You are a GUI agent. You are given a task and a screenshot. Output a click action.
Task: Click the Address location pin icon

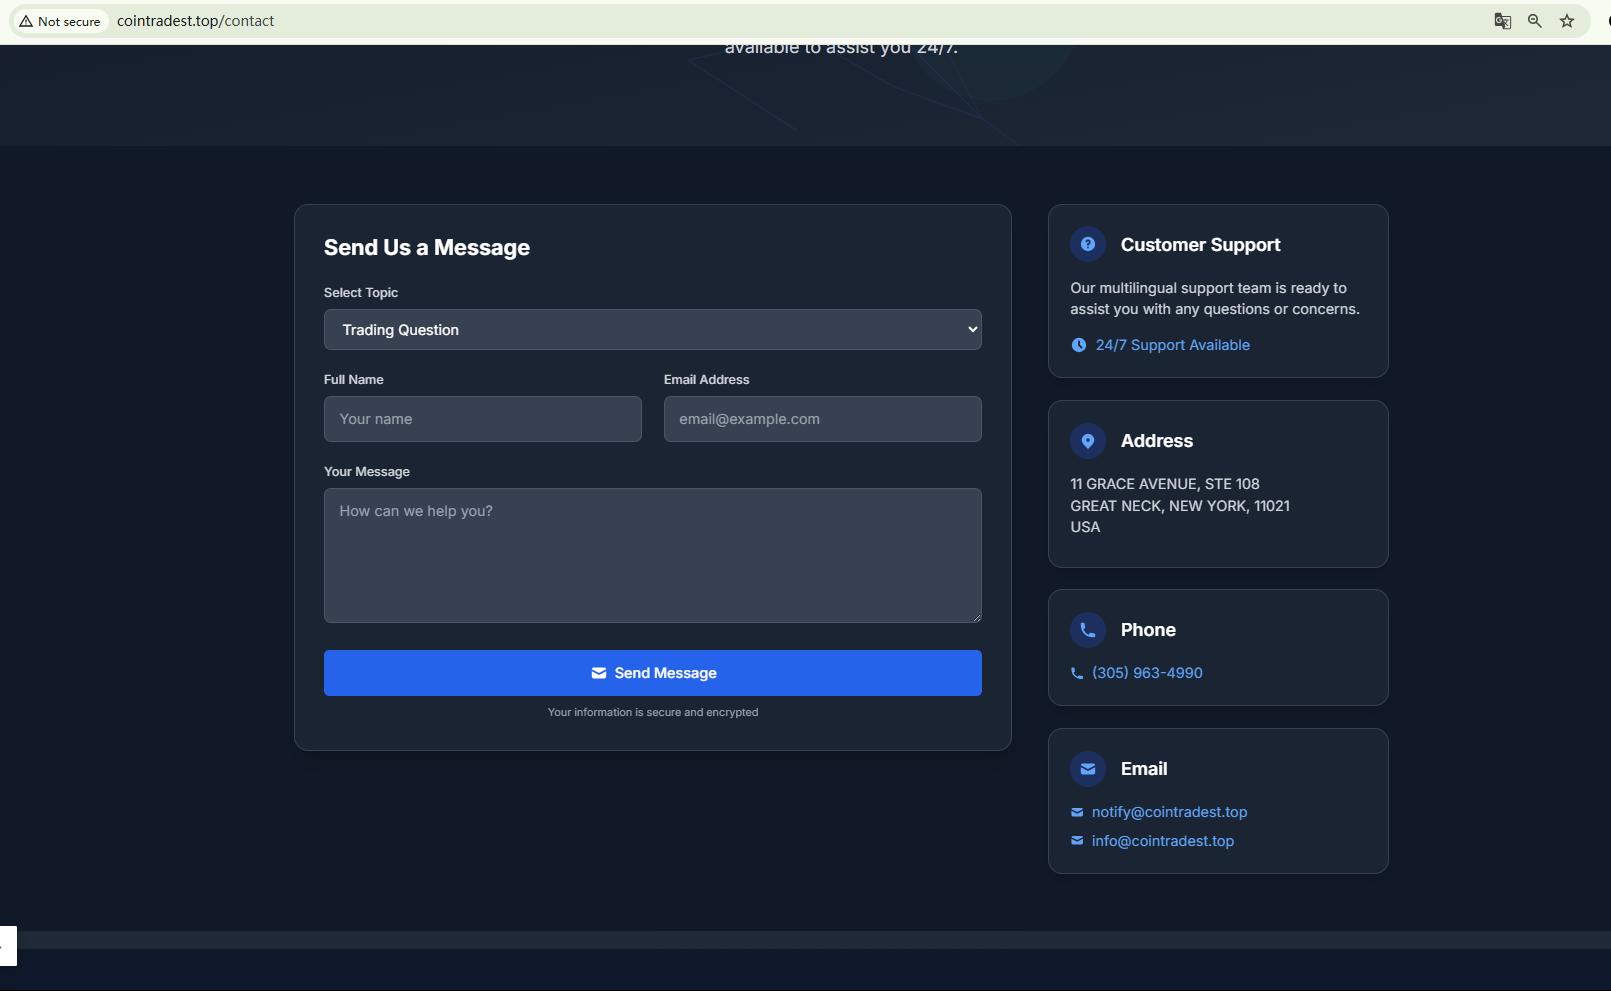coord(1088,441)
